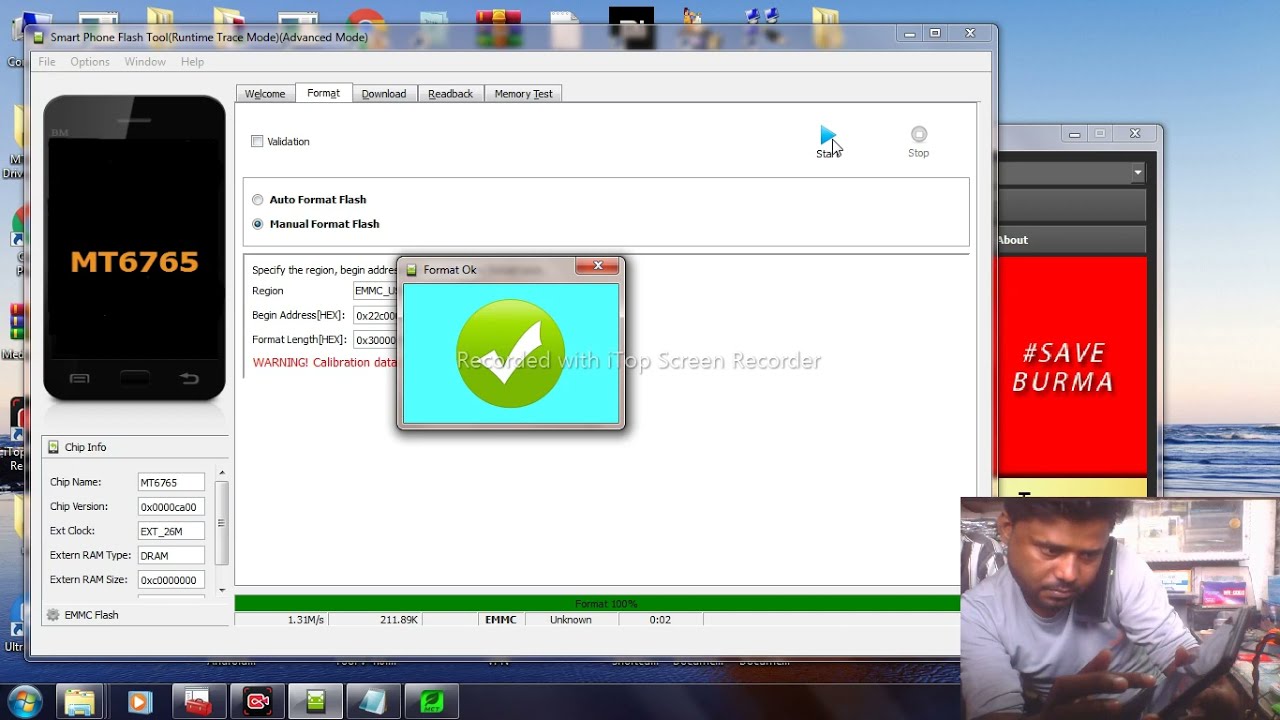Open the Help menu
Viewport: 1280px width, 720px height.
192,62
